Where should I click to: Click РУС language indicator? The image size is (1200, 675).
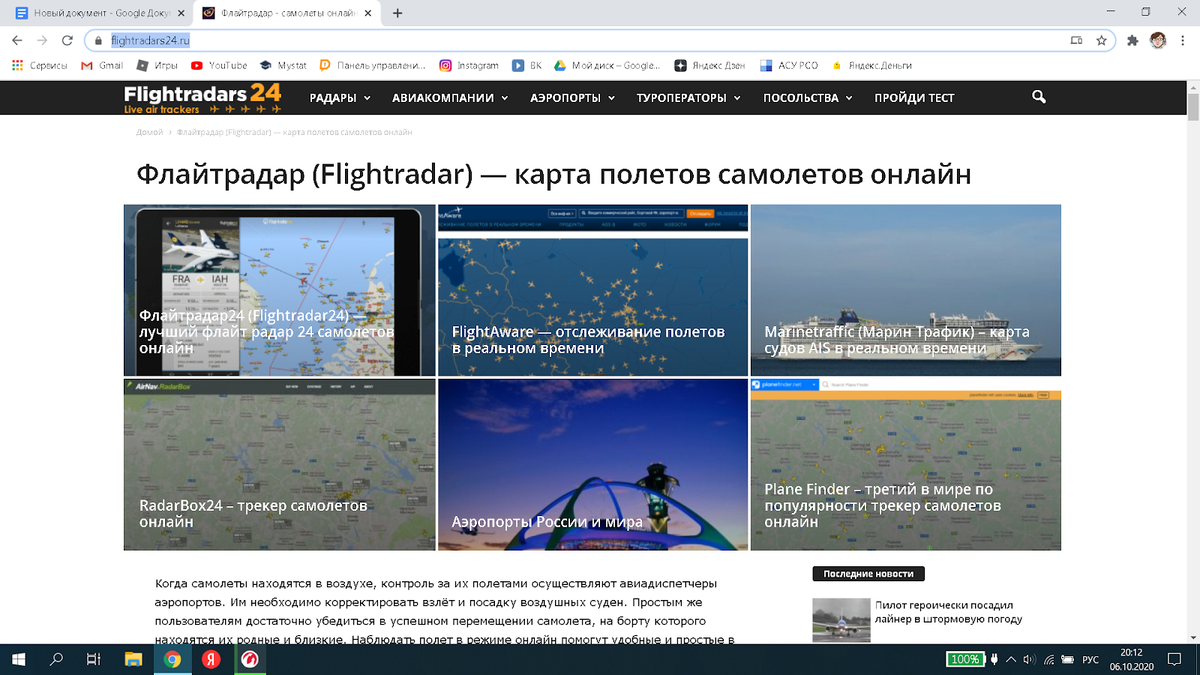point(1091,659)
